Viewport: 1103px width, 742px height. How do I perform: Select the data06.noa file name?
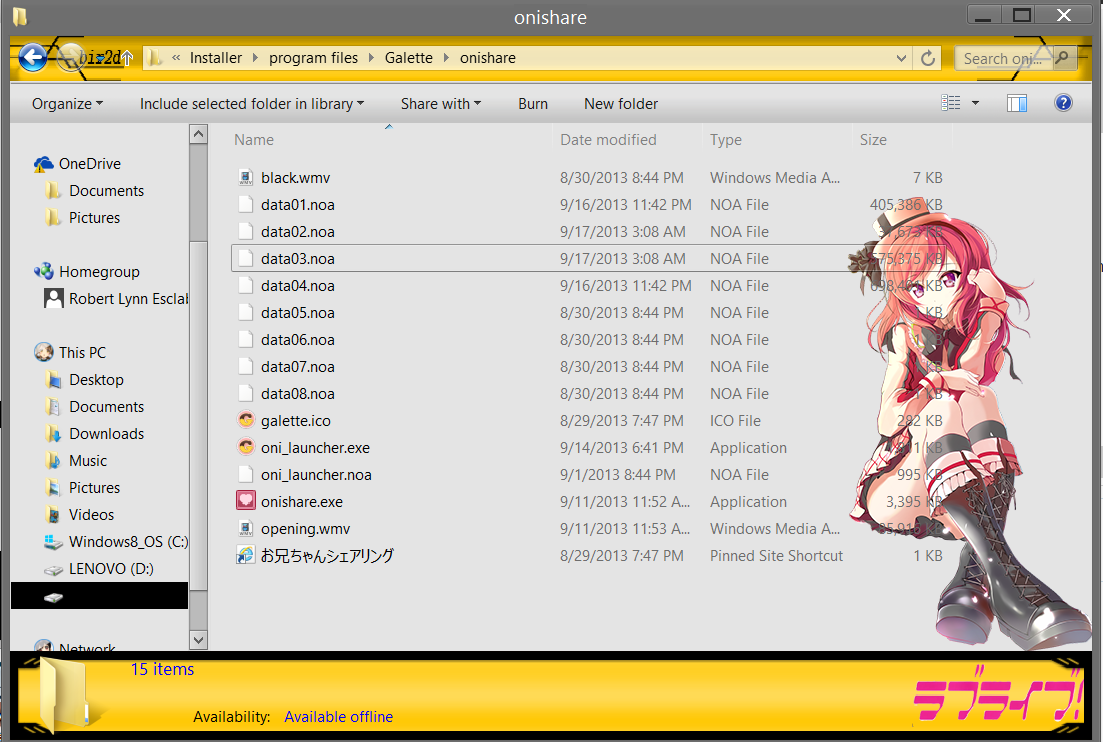point(298,340)
